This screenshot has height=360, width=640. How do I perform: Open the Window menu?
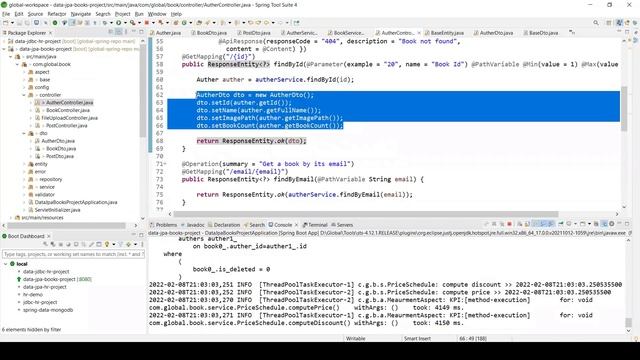point(157,14)
